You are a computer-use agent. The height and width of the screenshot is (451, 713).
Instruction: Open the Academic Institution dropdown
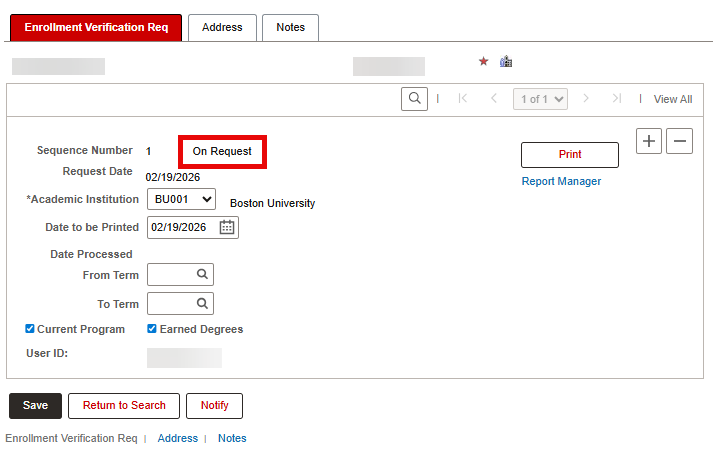181,199
